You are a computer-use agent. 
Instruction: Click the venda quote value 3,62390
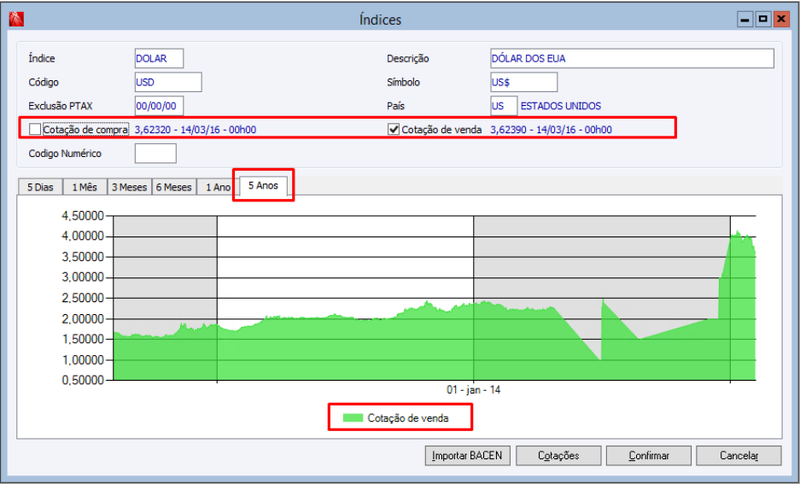tap(551, 130)
